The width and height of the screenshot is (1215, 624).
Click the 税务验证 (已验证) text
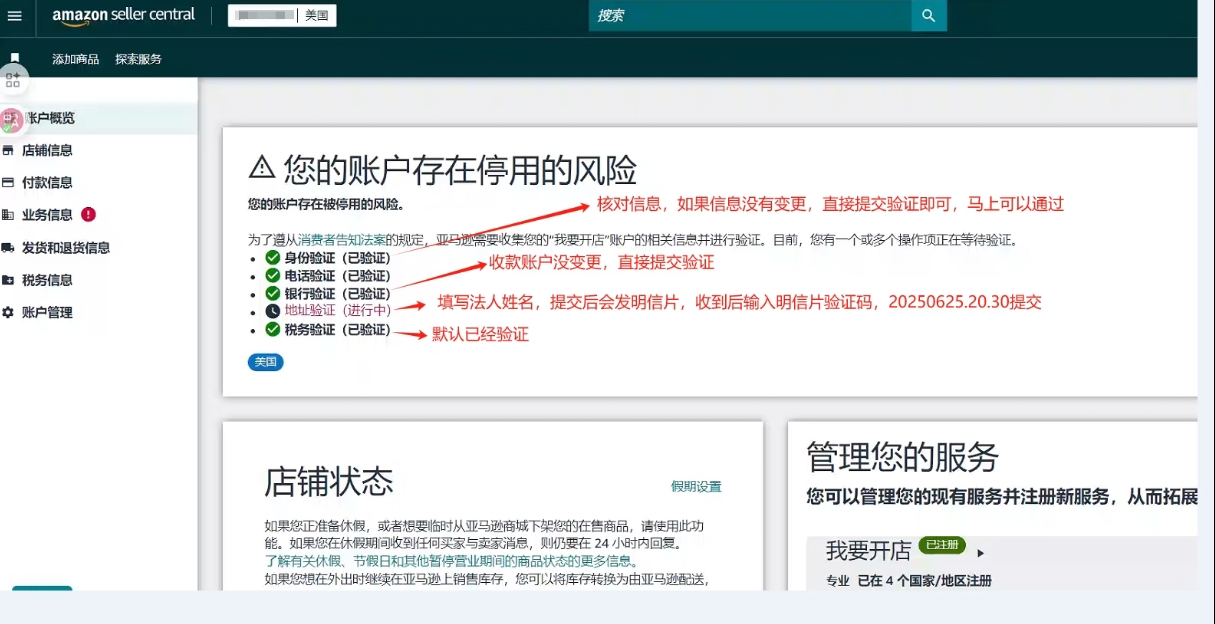click(338, 329)
